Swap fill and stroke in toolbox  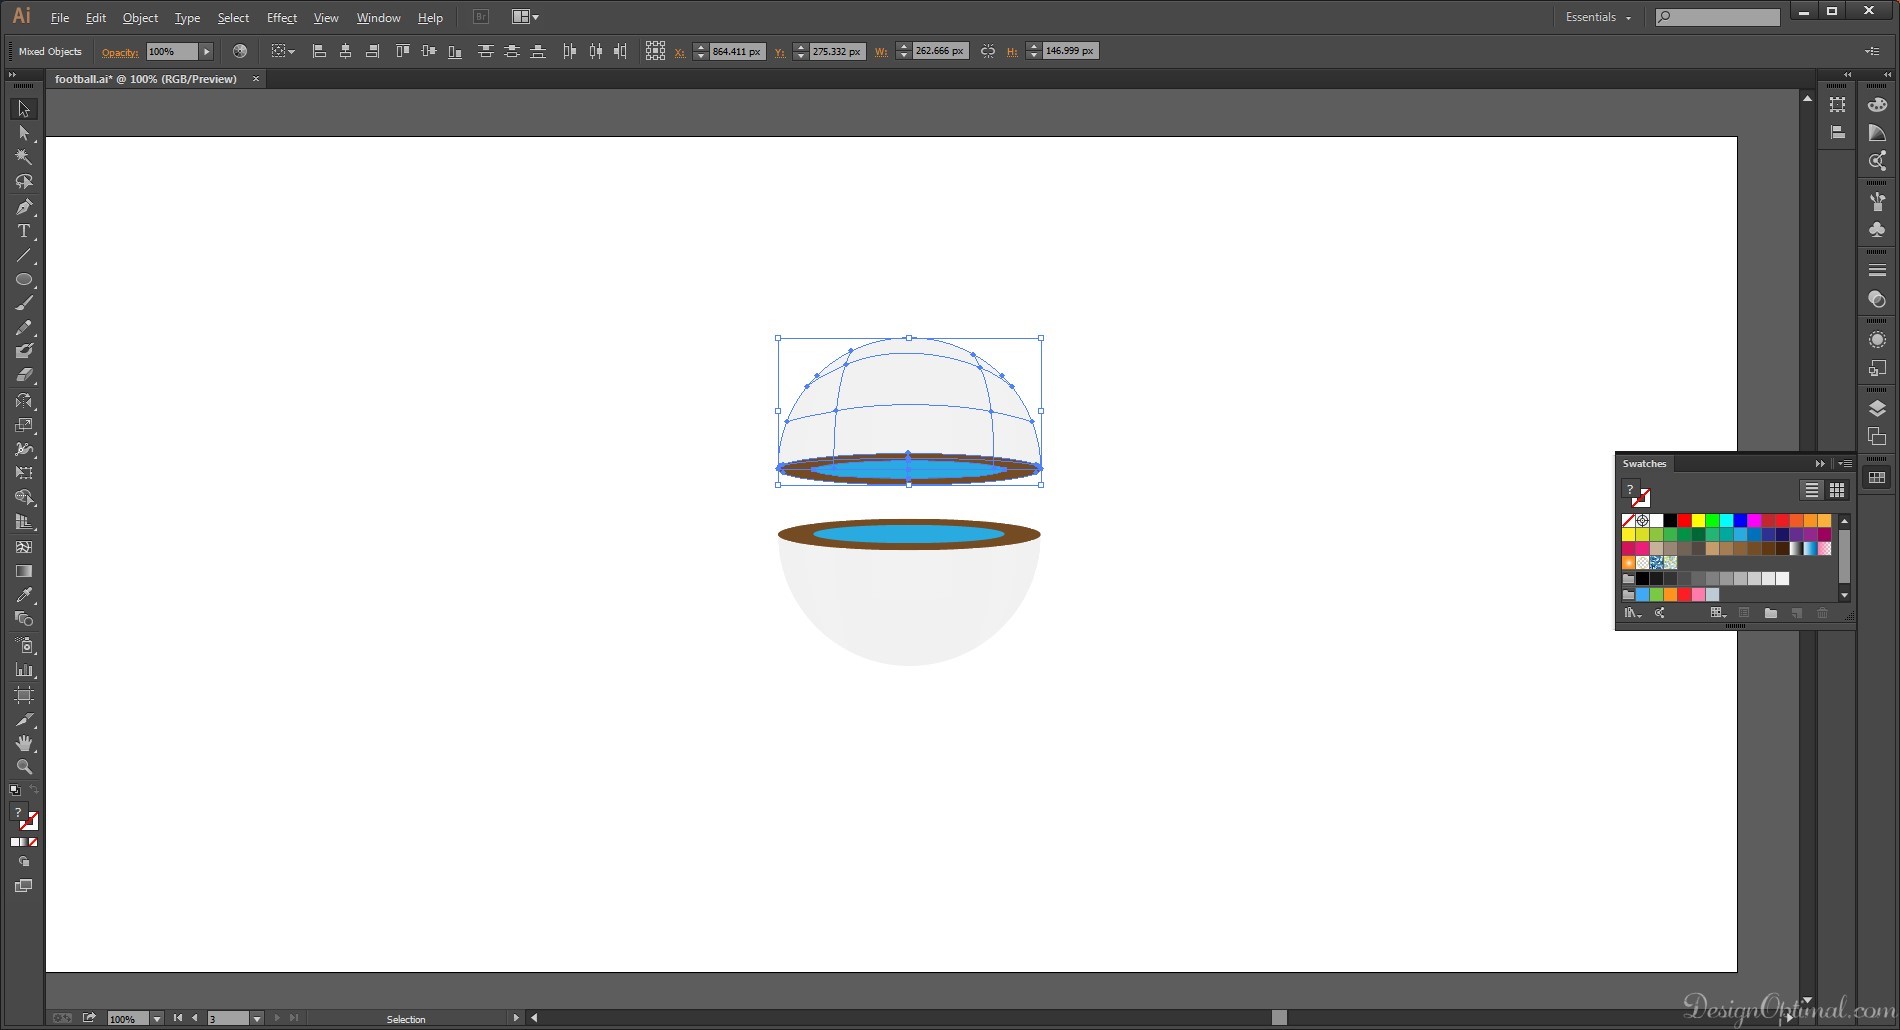(34, 790)
